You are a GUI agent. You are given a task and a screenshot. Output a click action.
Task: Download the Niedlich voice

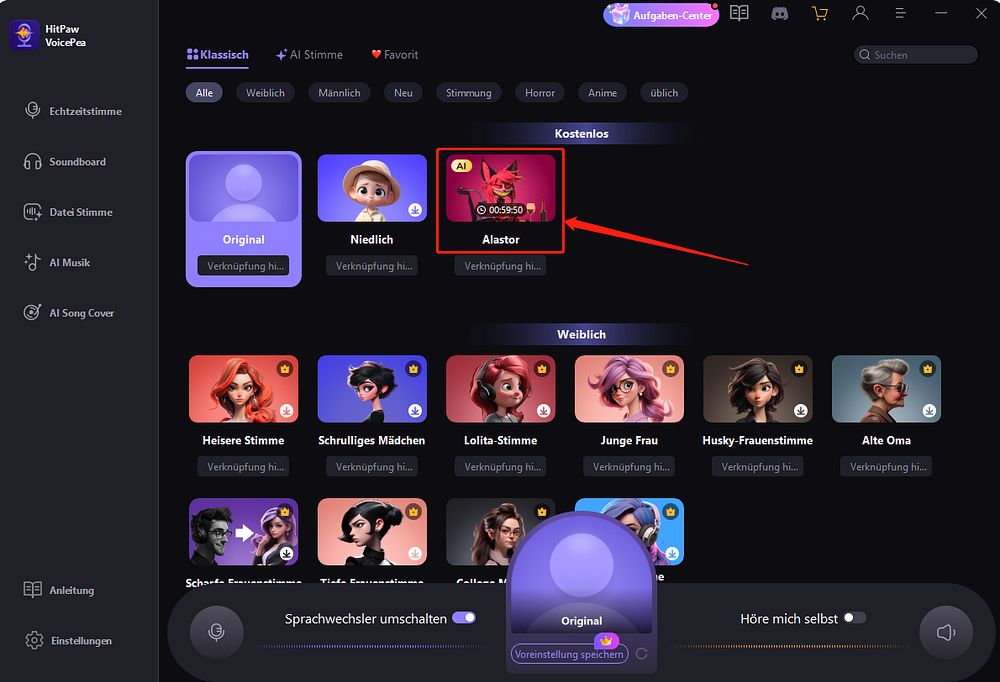click(415, 209)
